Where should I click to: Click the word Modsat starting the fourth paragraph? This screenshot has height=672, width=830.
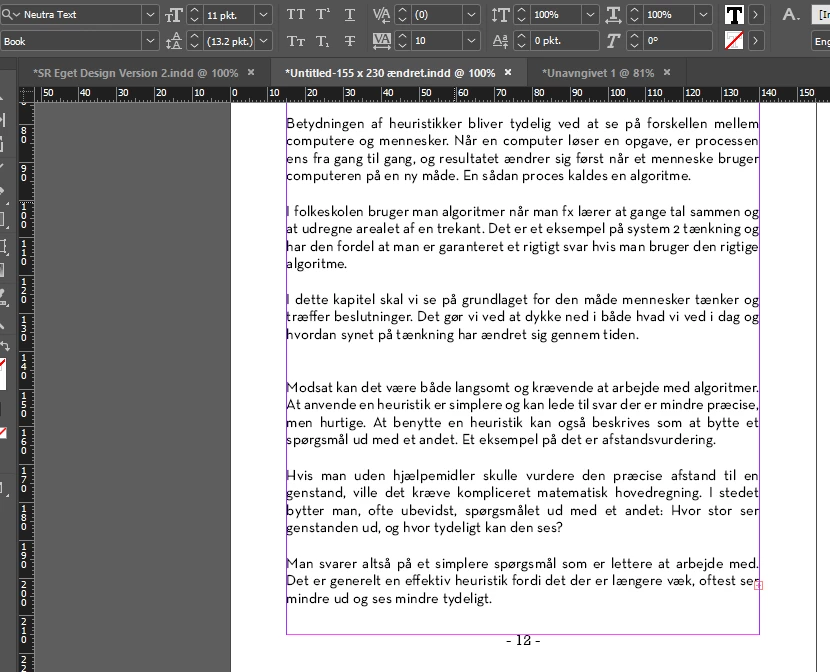(309, 387)
